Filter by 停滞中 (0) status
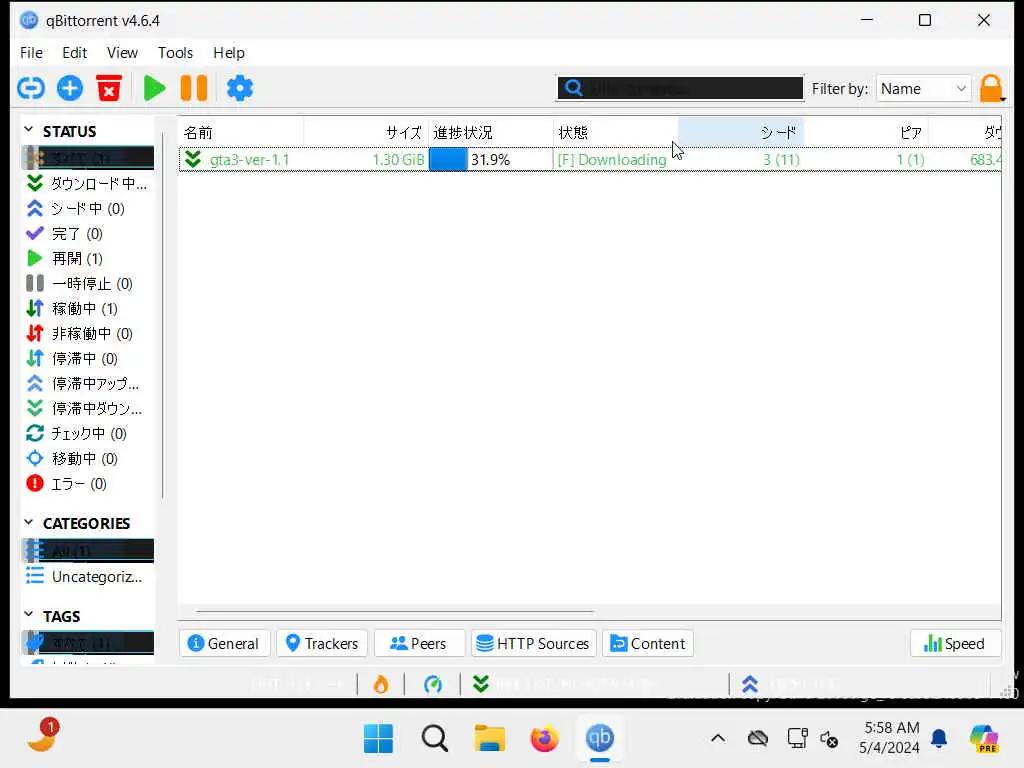This screenshot has height=768, width=1024. pyautogui.click(x=88, y=359)
